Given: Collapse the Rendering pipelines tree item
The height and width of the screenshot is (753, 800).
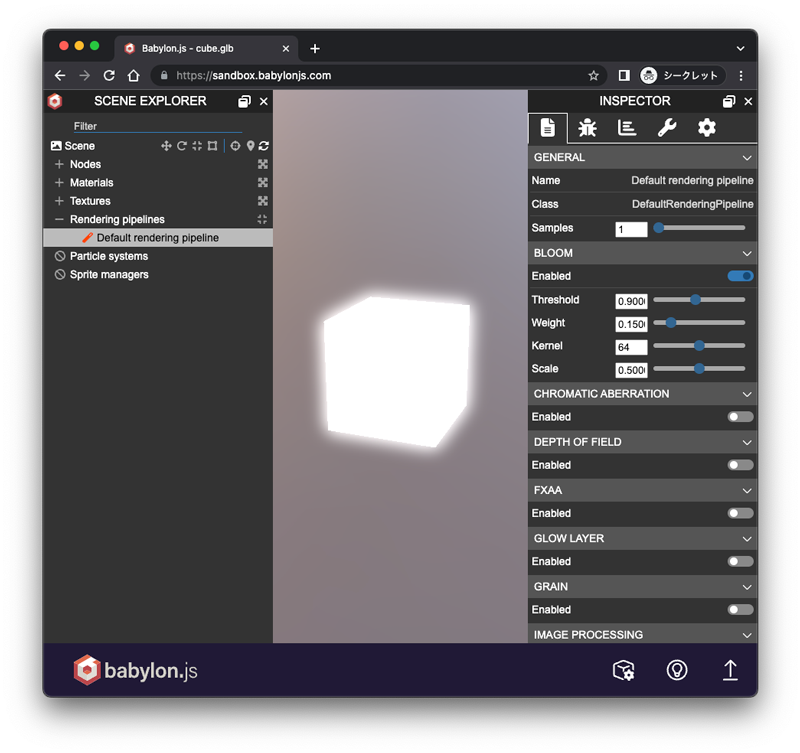Looking at the screenshot, I should pyautogui.click(x=59, y=219).
